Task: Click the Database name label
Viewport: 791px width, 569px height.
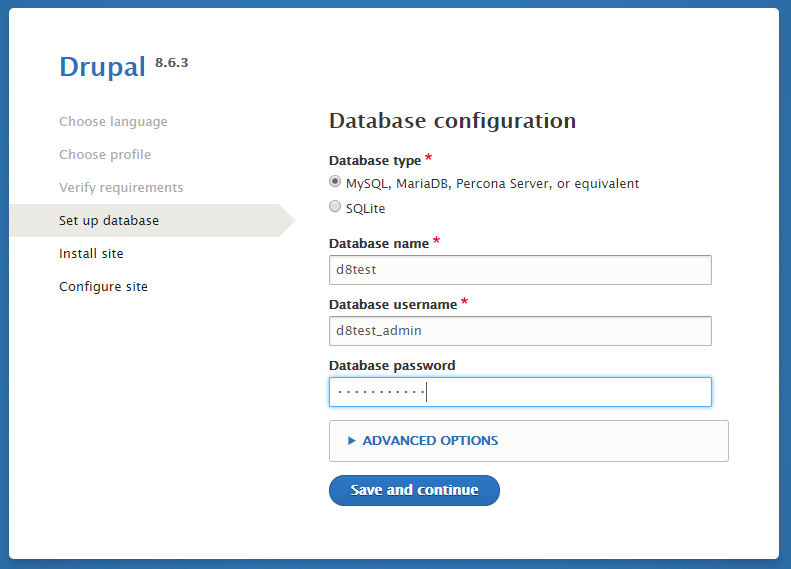Action: tap(379, 244)
